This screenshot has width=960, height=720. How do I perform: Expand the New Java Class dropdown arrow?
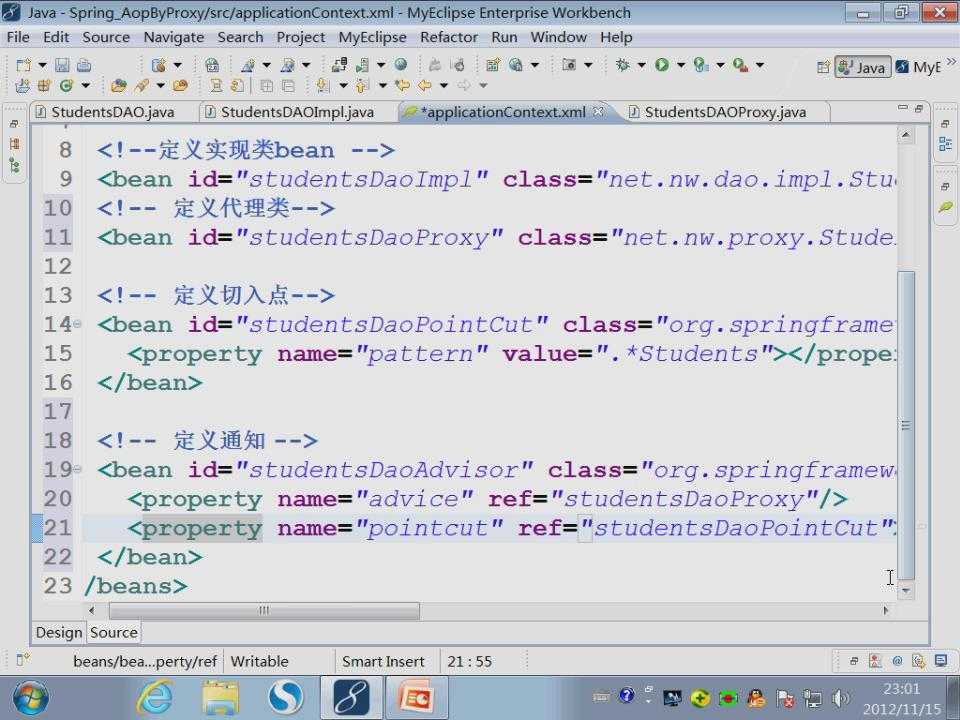(x=85, y=86)
